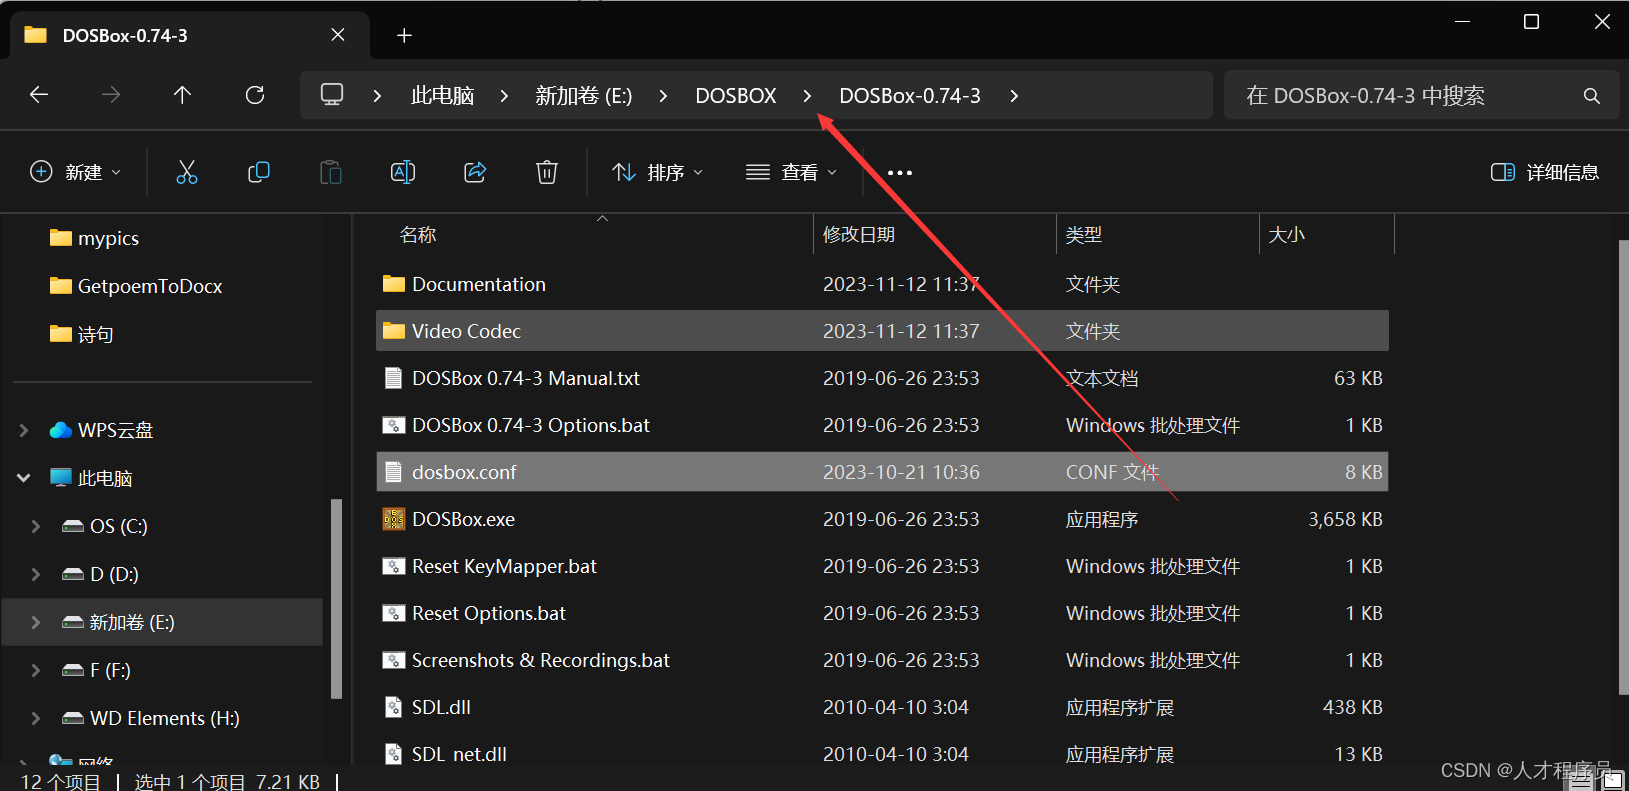This screenshot has height=791, width=1629.
Task: Click Screenshots & Recordings.bat file icon
Action: (x=394, y=660)
